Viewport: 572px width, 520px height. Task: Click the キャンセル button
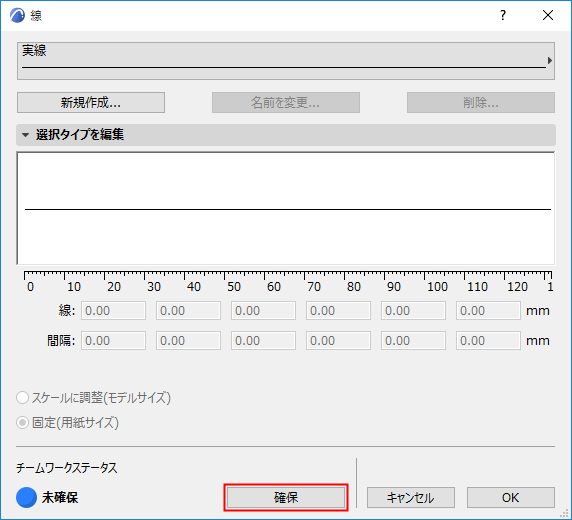pos(411,497)
